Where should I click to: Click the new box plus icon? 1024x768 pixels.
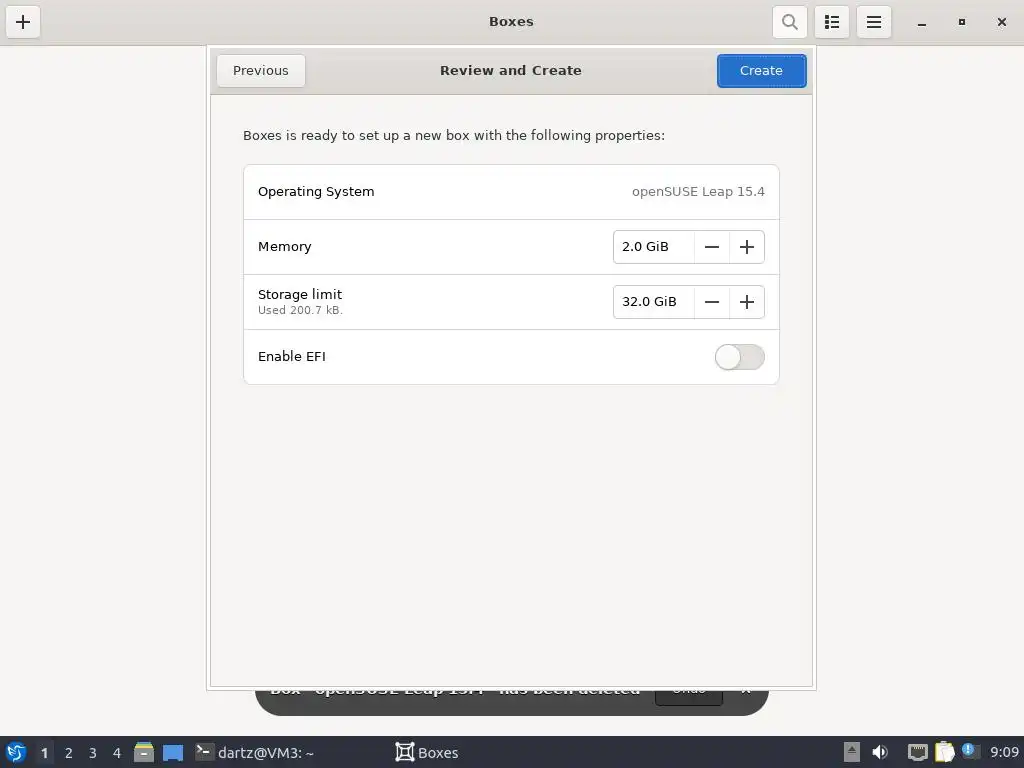23,22
